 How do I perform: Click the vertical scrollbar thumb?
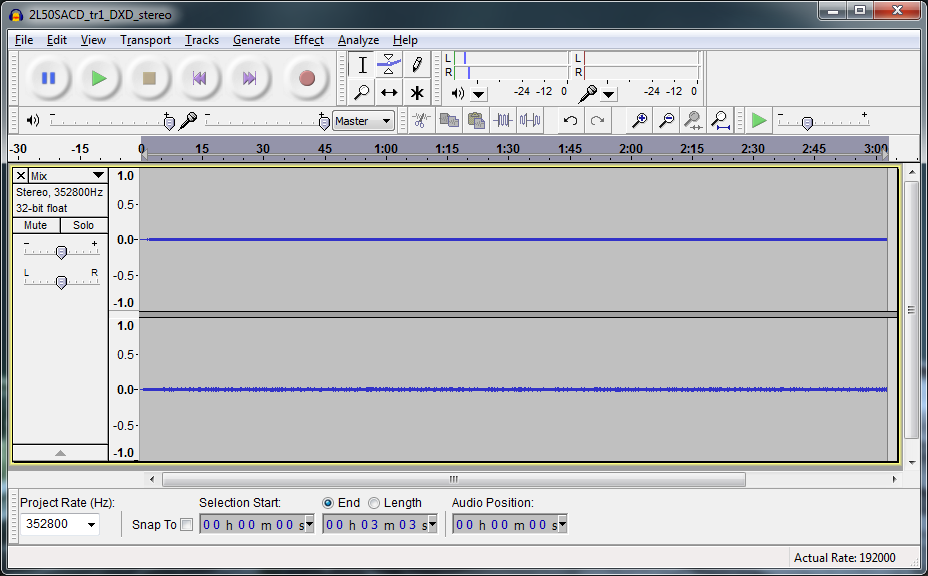(x=911, y=310)
